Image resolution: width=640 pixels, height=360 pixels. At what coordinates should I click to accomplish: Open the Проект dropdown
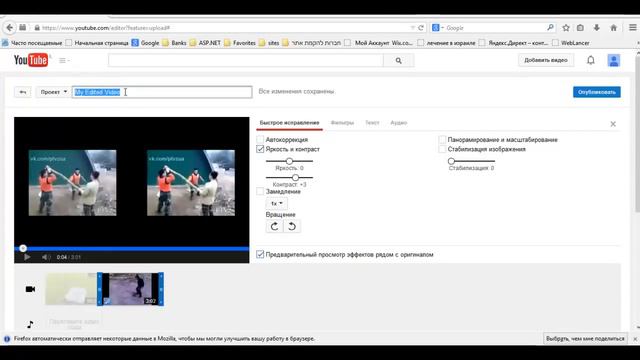[53, 92]
